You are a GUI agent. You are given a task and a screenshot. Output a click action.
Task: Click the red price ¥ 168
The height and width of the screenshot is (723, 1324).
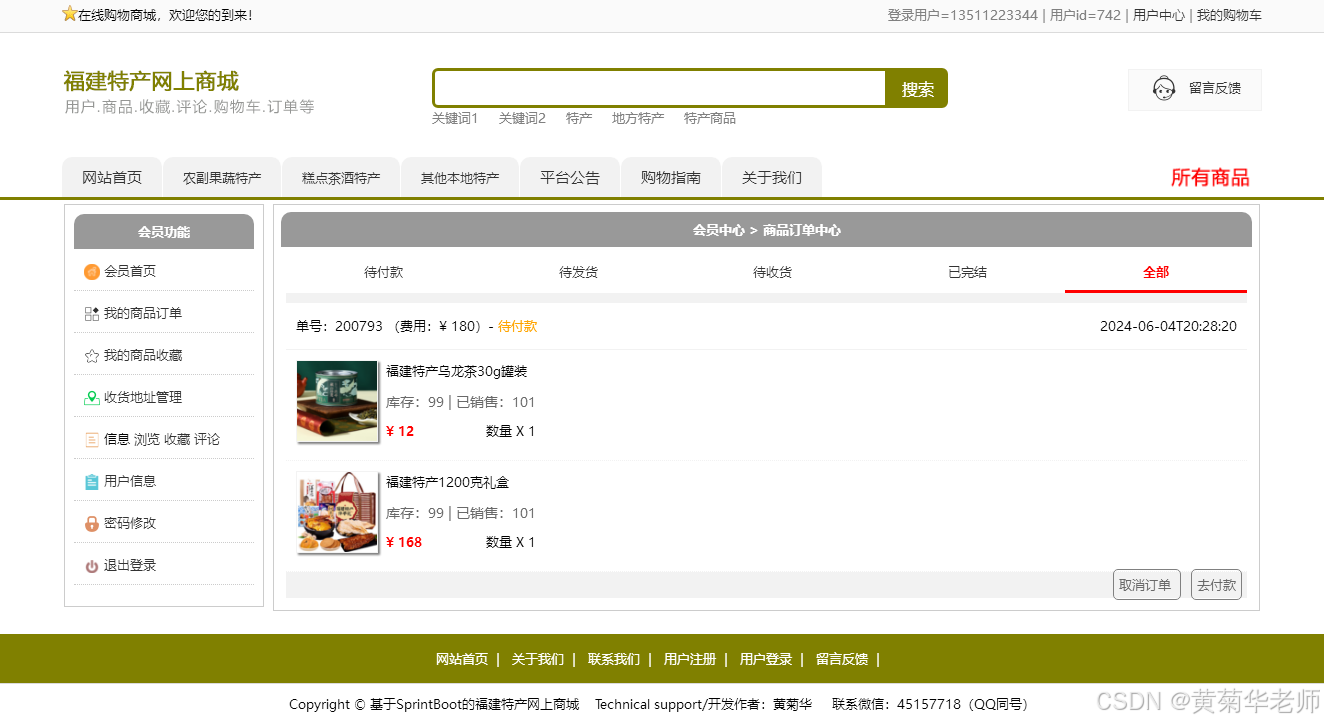404,543
